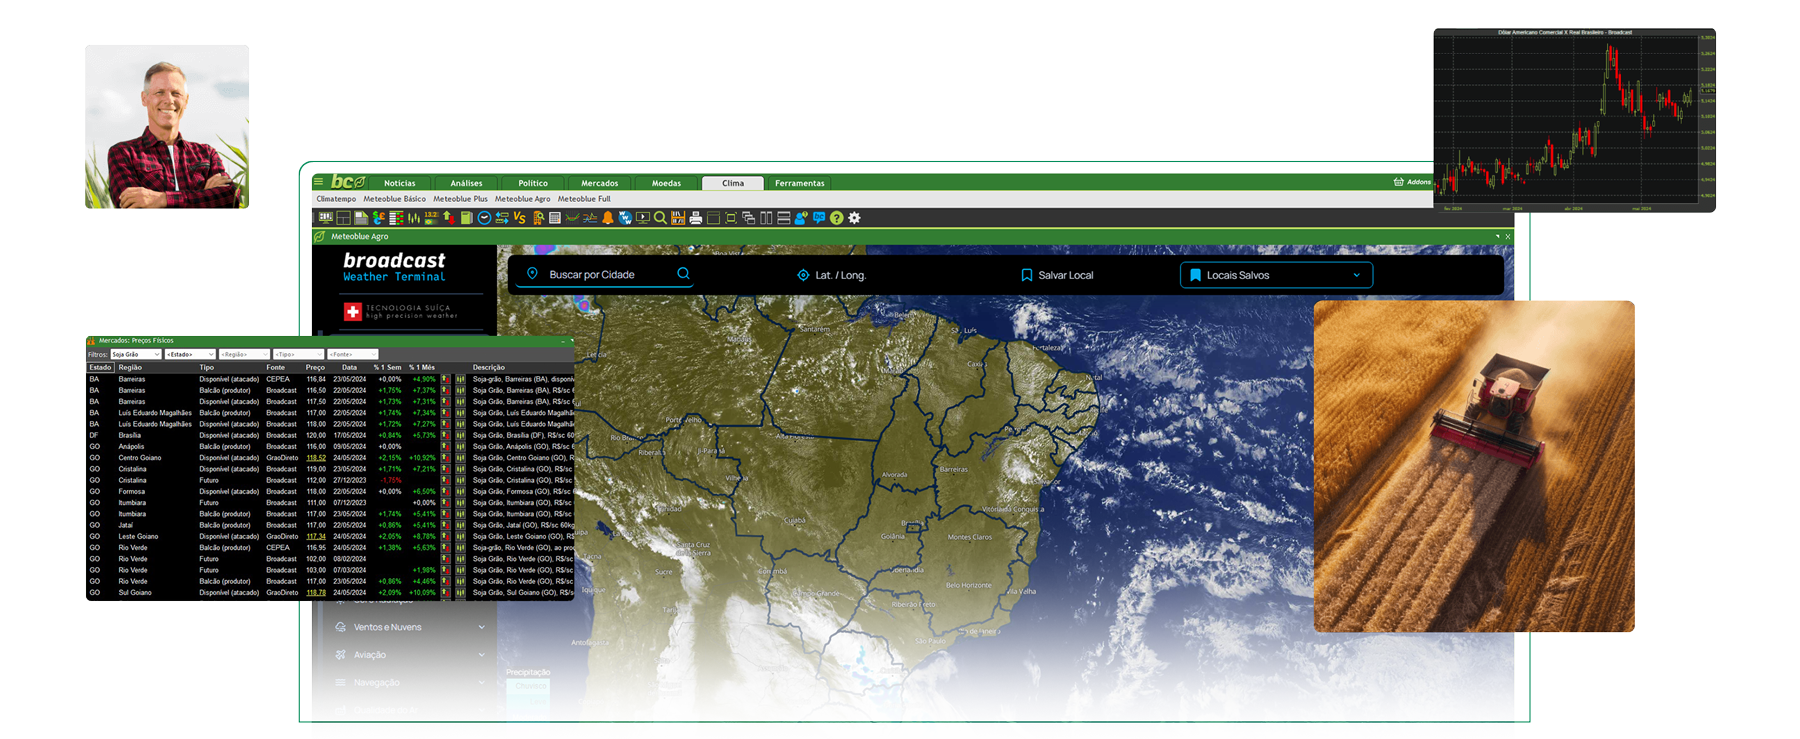Image resolution: width=1800 pixels, height=739 pixels.
Task: Click the green-red up-down arrows toolbar icon
Action: point(449,218)
